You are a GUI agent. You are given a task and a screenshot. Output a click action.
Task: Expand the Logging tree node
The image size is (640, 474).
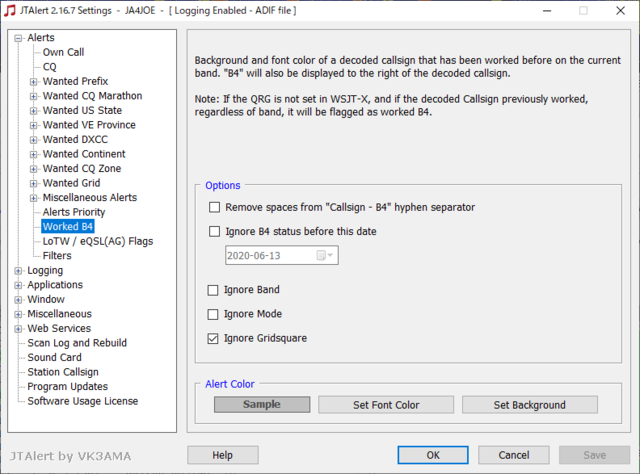pos(18,271)
